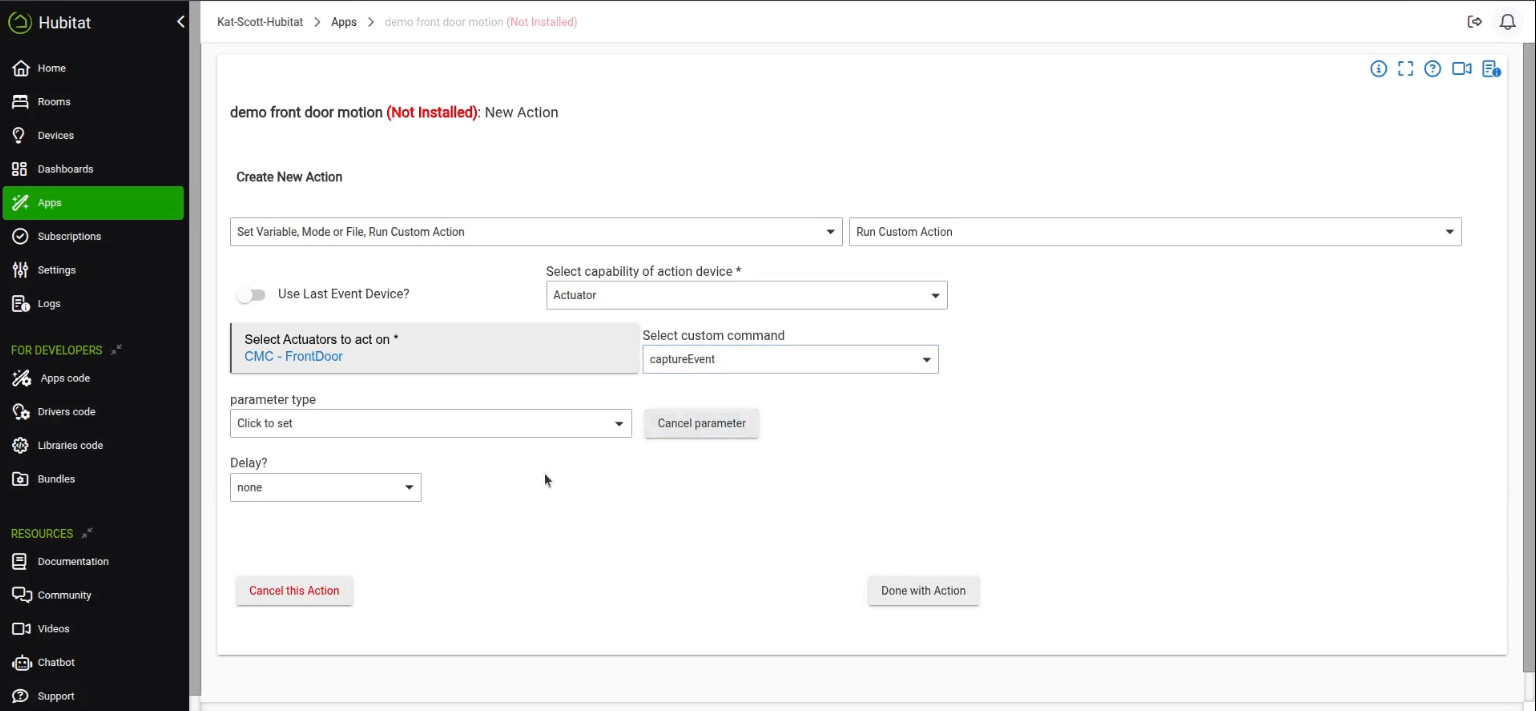1536x711 pixels.
Task: Click the demo front door motion breadcrumb
Action: [480, 22]
